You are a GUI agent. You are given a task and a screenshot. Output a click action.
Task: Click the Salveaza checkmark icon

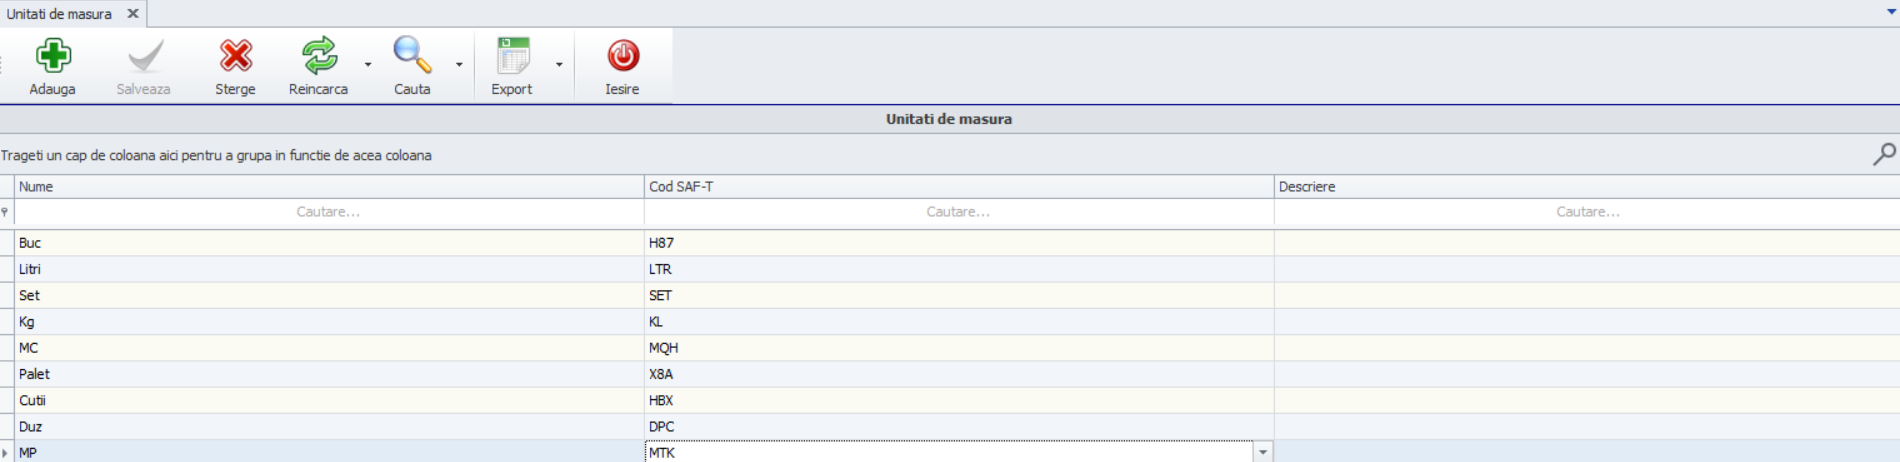coord(144,56)
